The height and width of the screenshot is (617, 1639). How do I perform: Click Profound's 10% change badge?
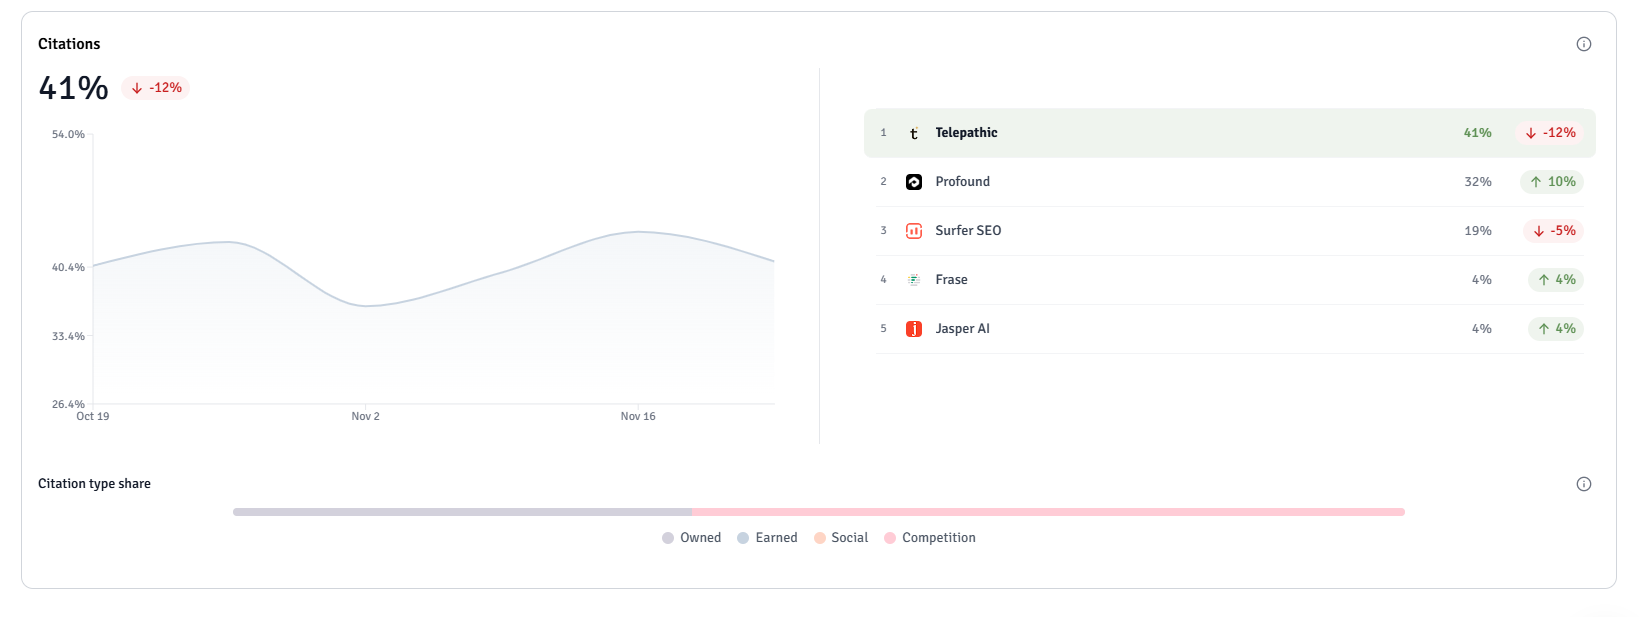(x=1552, y=182)
